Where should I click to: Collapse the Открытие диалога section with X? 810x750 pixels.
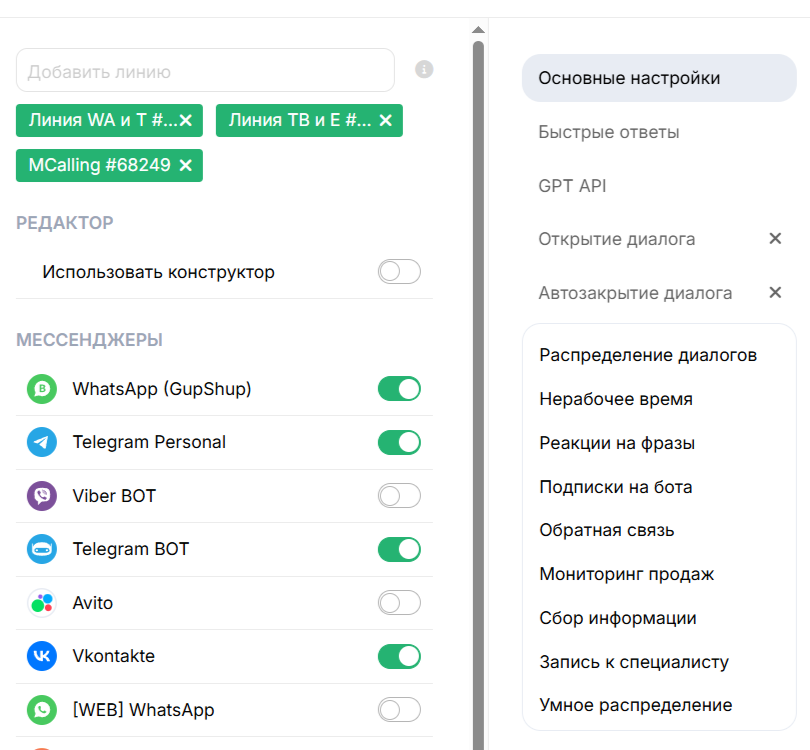(774, 239)
